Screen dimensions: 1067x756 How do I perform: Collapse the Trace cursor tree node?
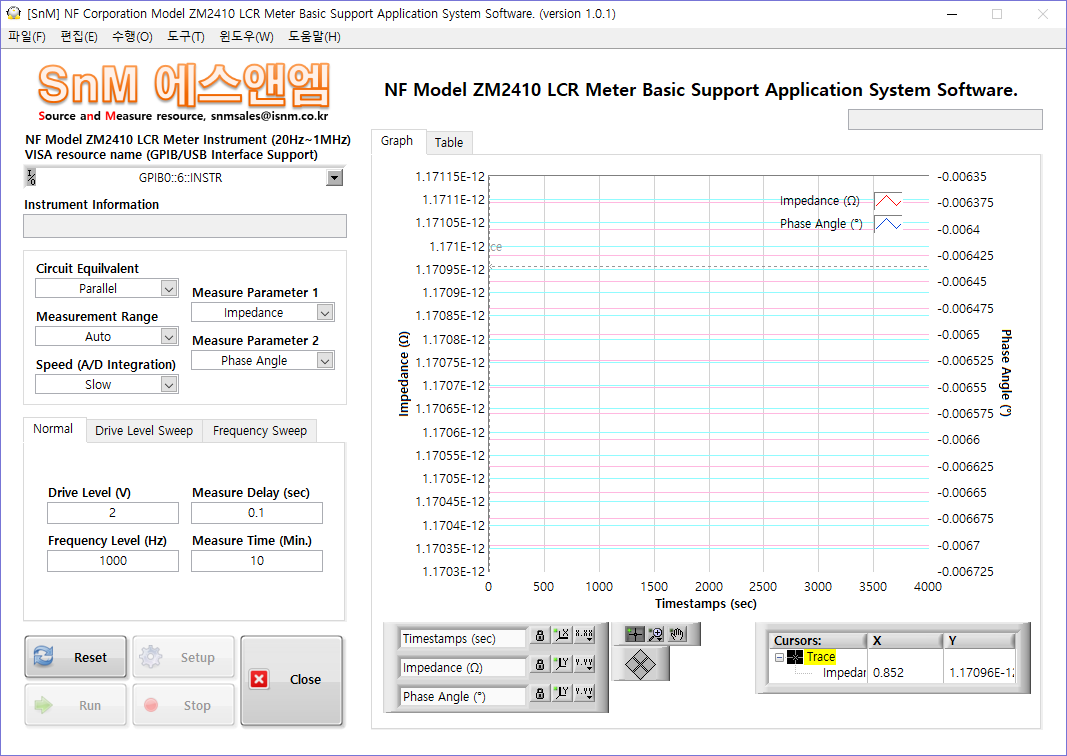779,657
